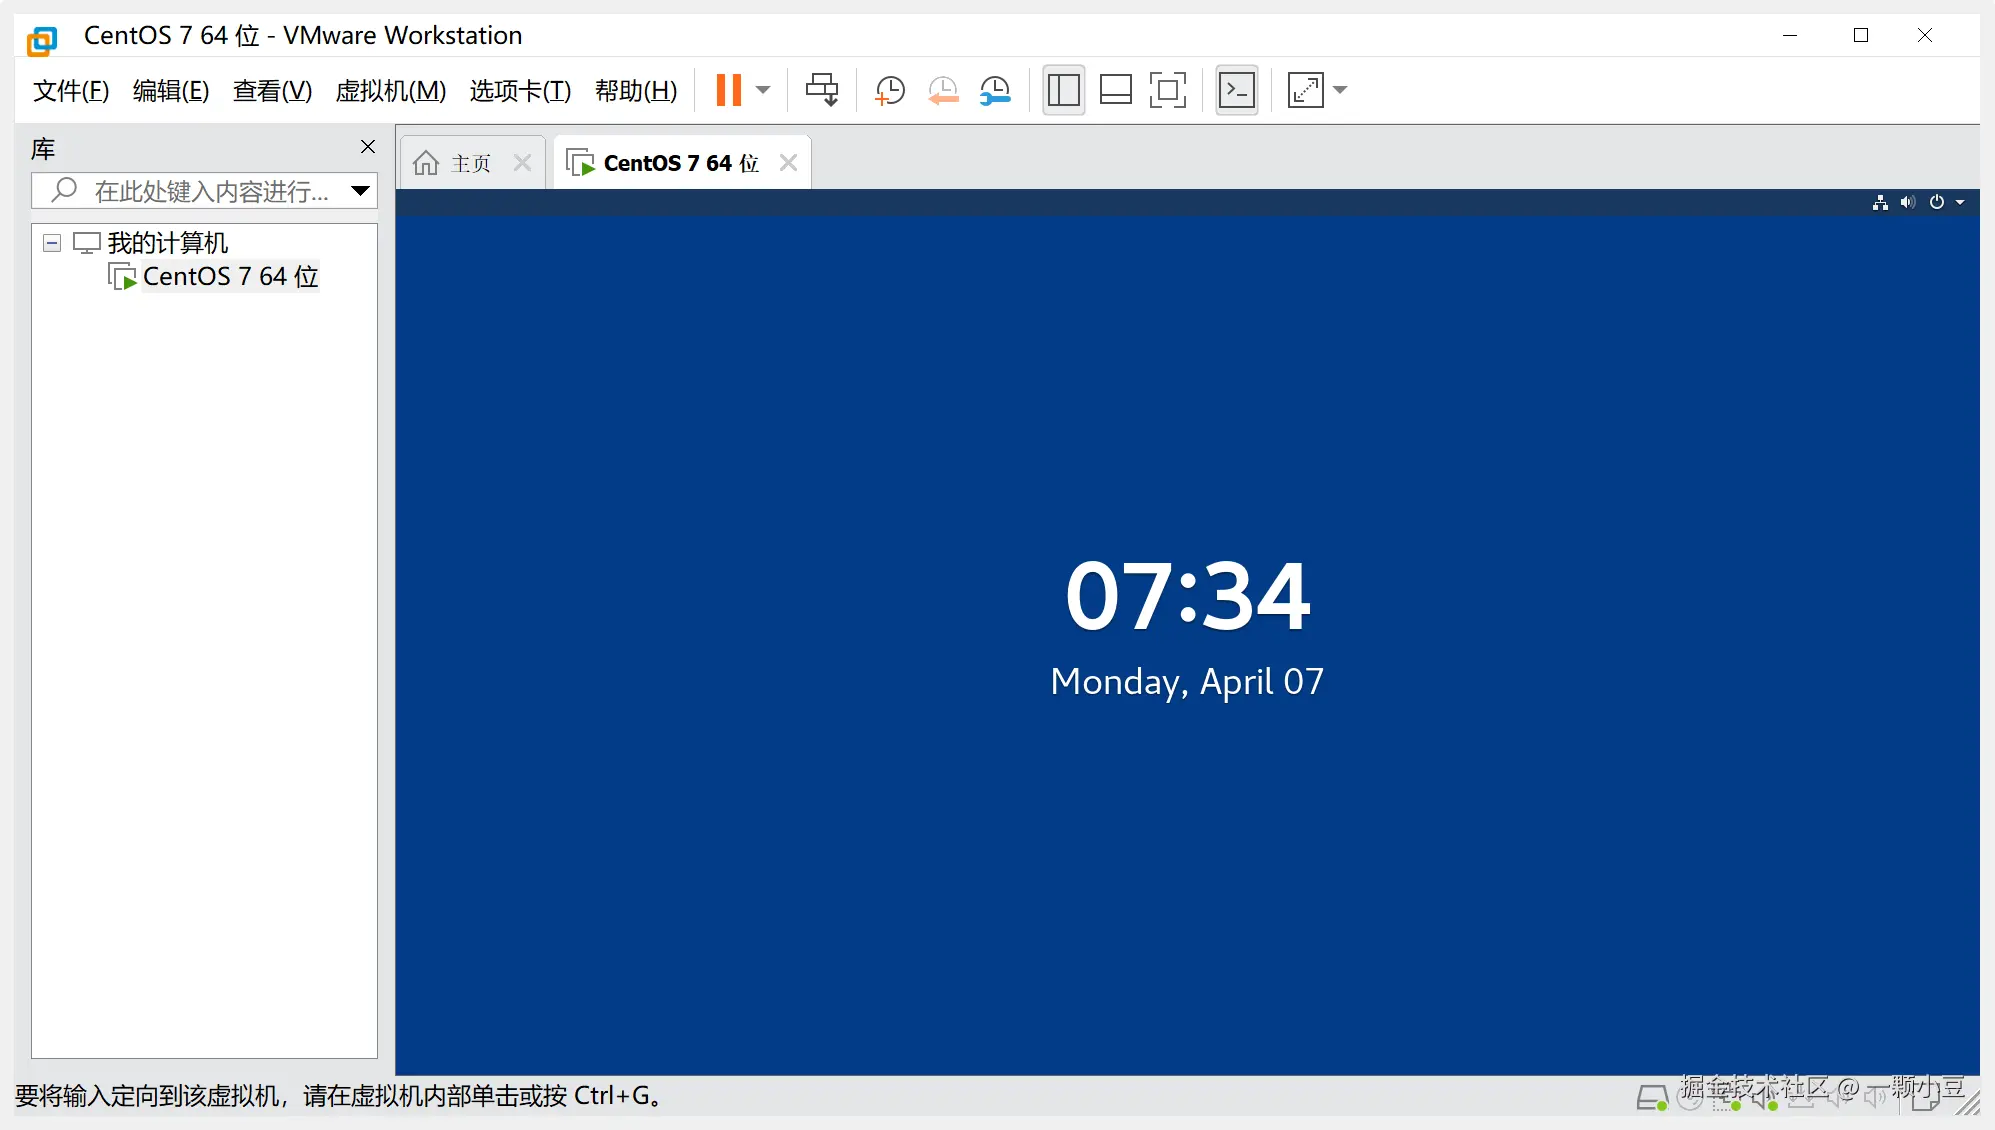Click guest network icon in top bar

[1880, 202]
